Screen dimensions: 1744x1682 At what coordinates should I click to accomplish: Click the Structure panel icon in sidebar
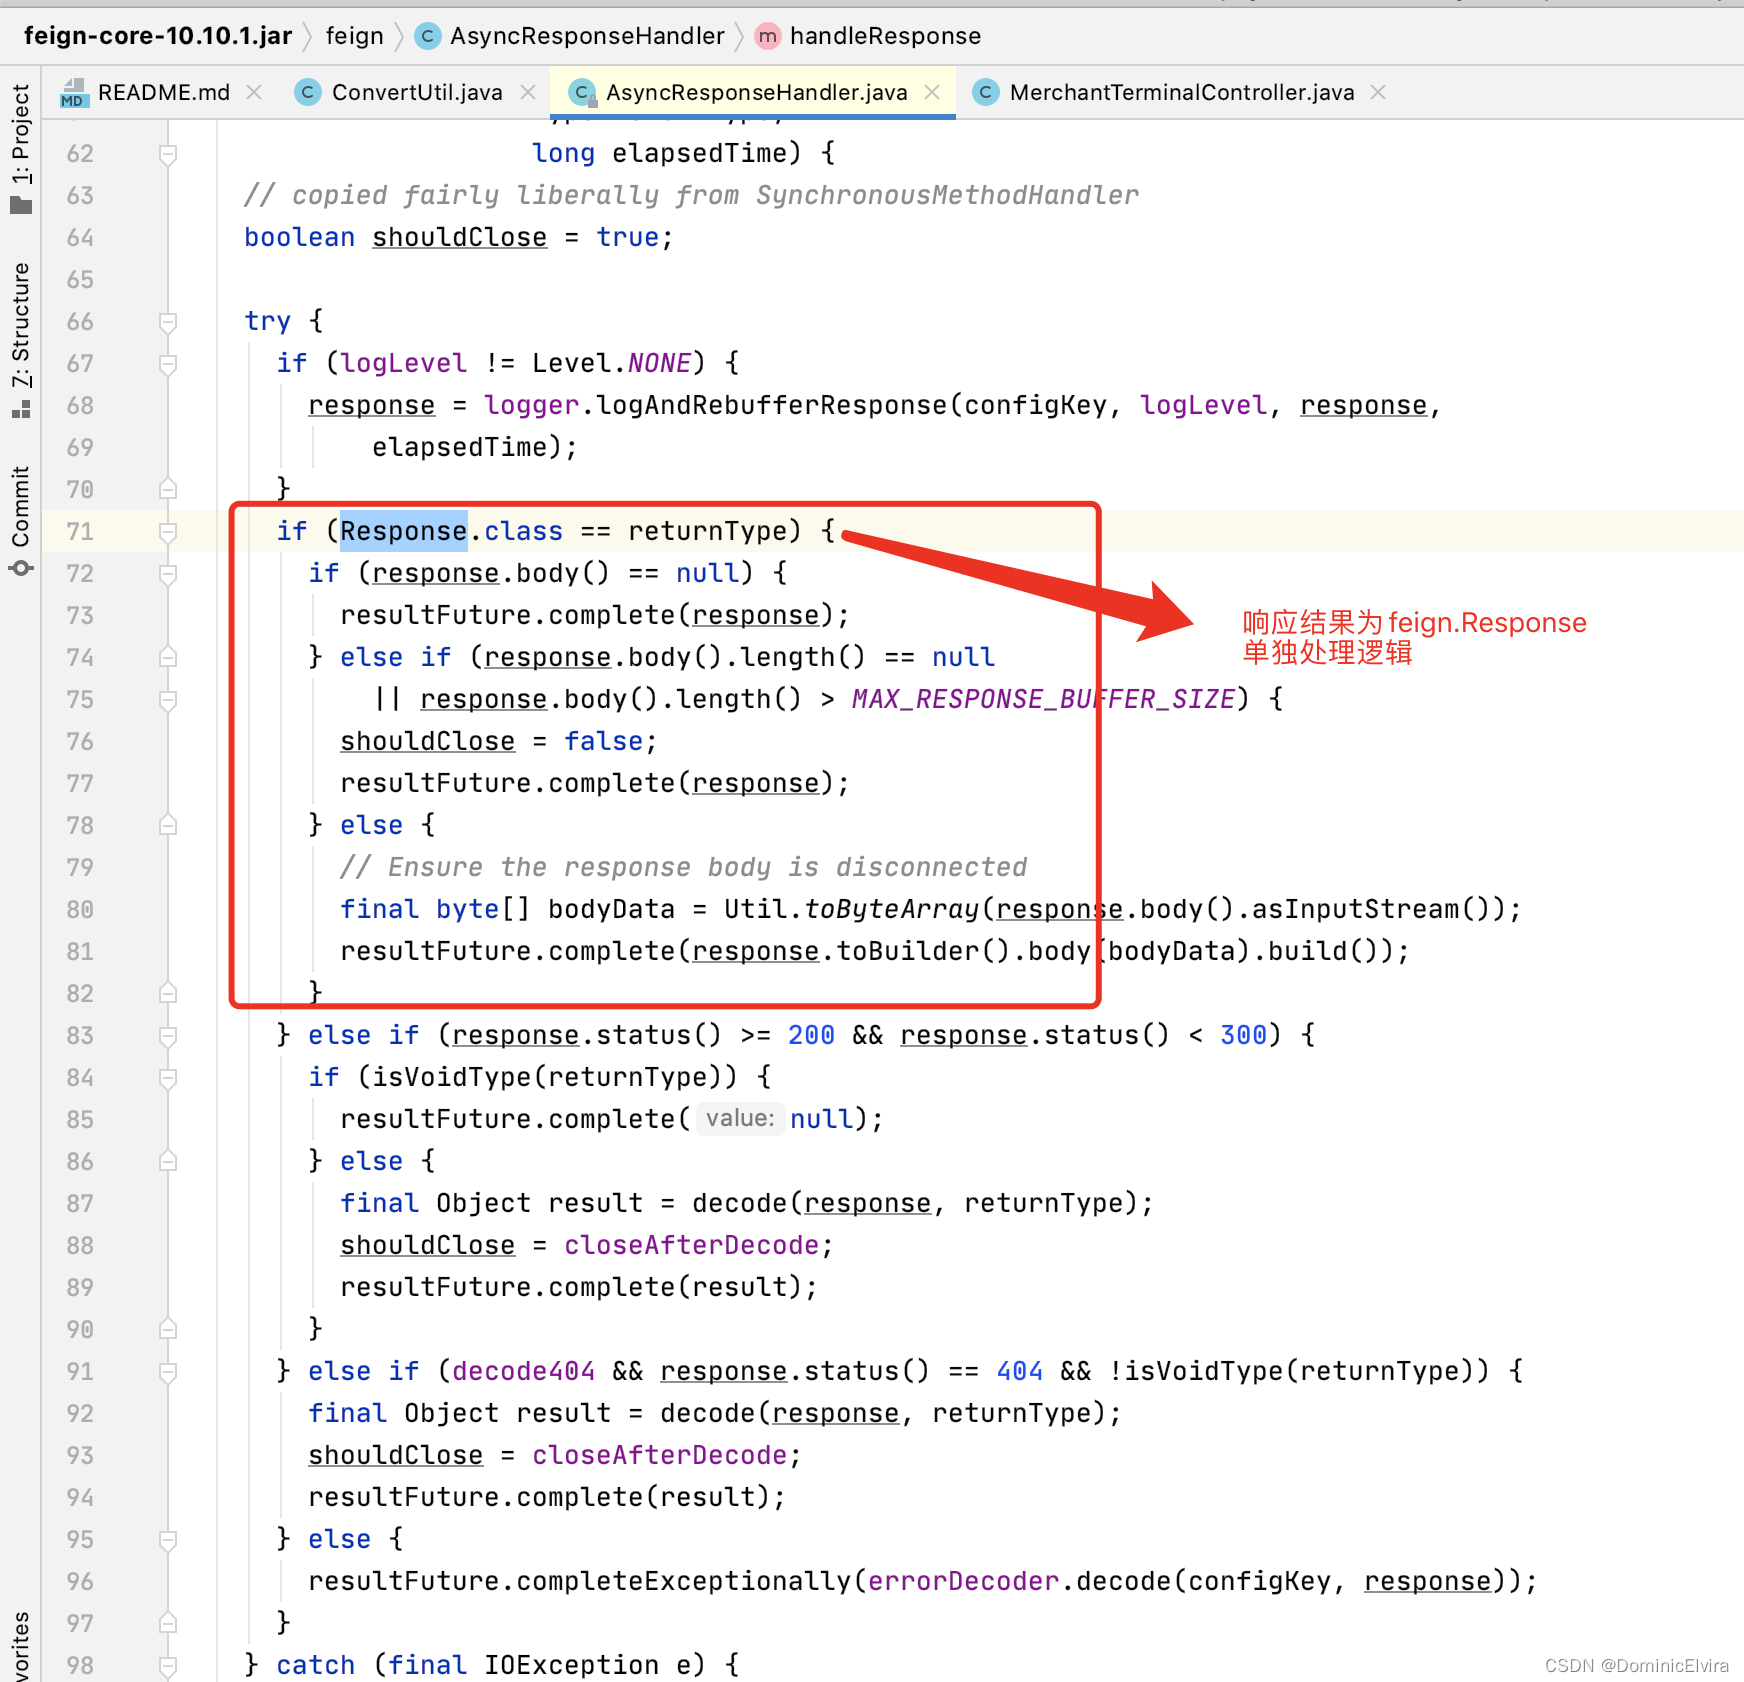pyautogui.click(x=21, y=409)
